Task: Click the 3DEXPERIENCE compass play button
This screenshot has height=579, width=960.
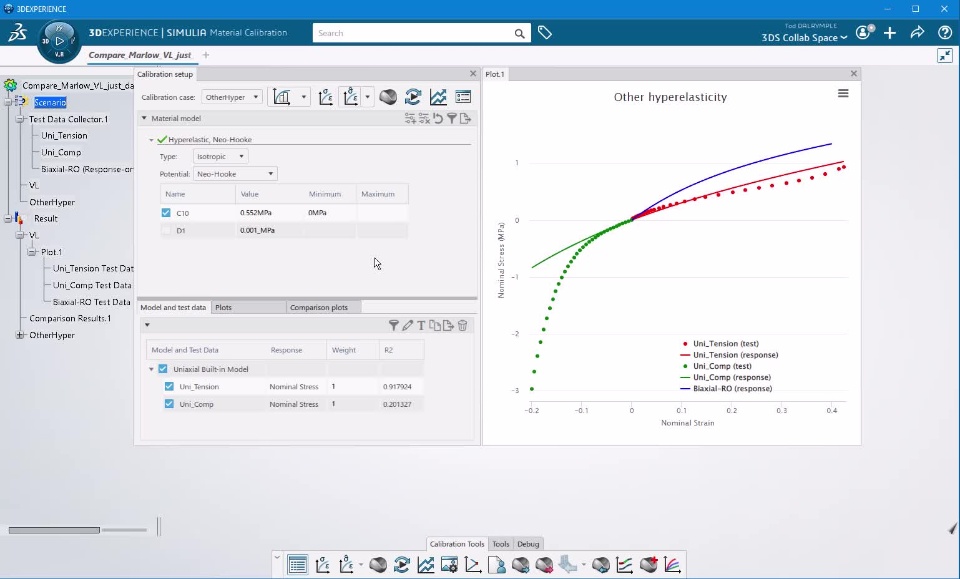Action: click(x=59, y=41)
